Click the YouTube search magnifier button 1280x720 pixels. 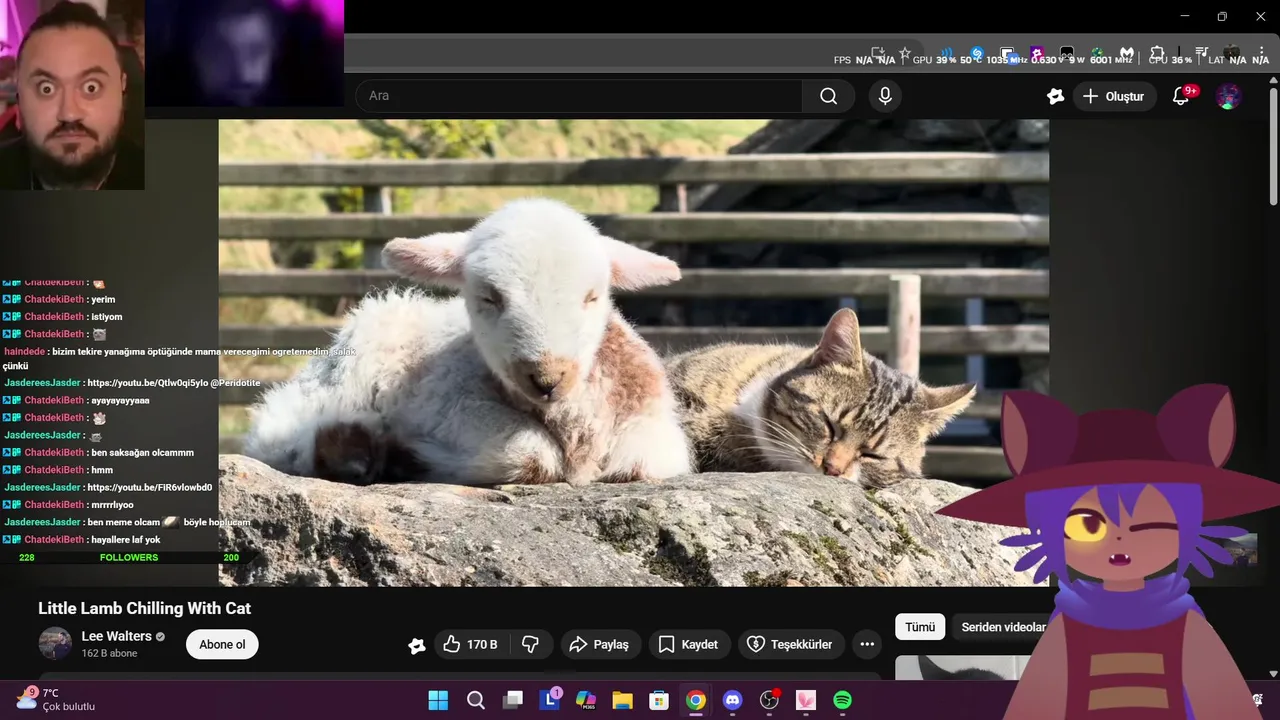[x=828, y=96]
